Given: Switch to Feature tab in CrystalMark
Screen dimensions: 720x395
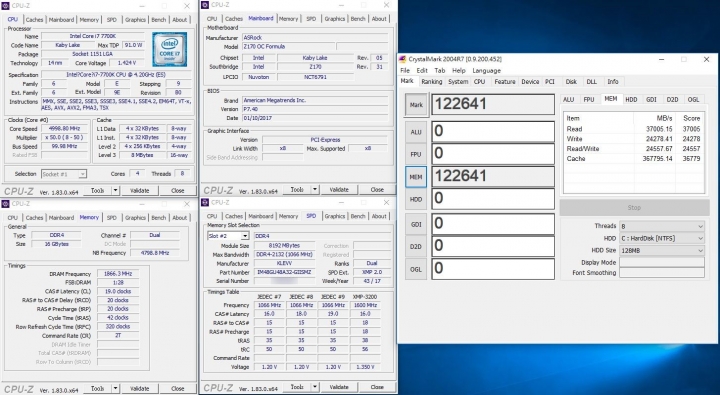Looking at the screenshot, I should tap(505, 82).
